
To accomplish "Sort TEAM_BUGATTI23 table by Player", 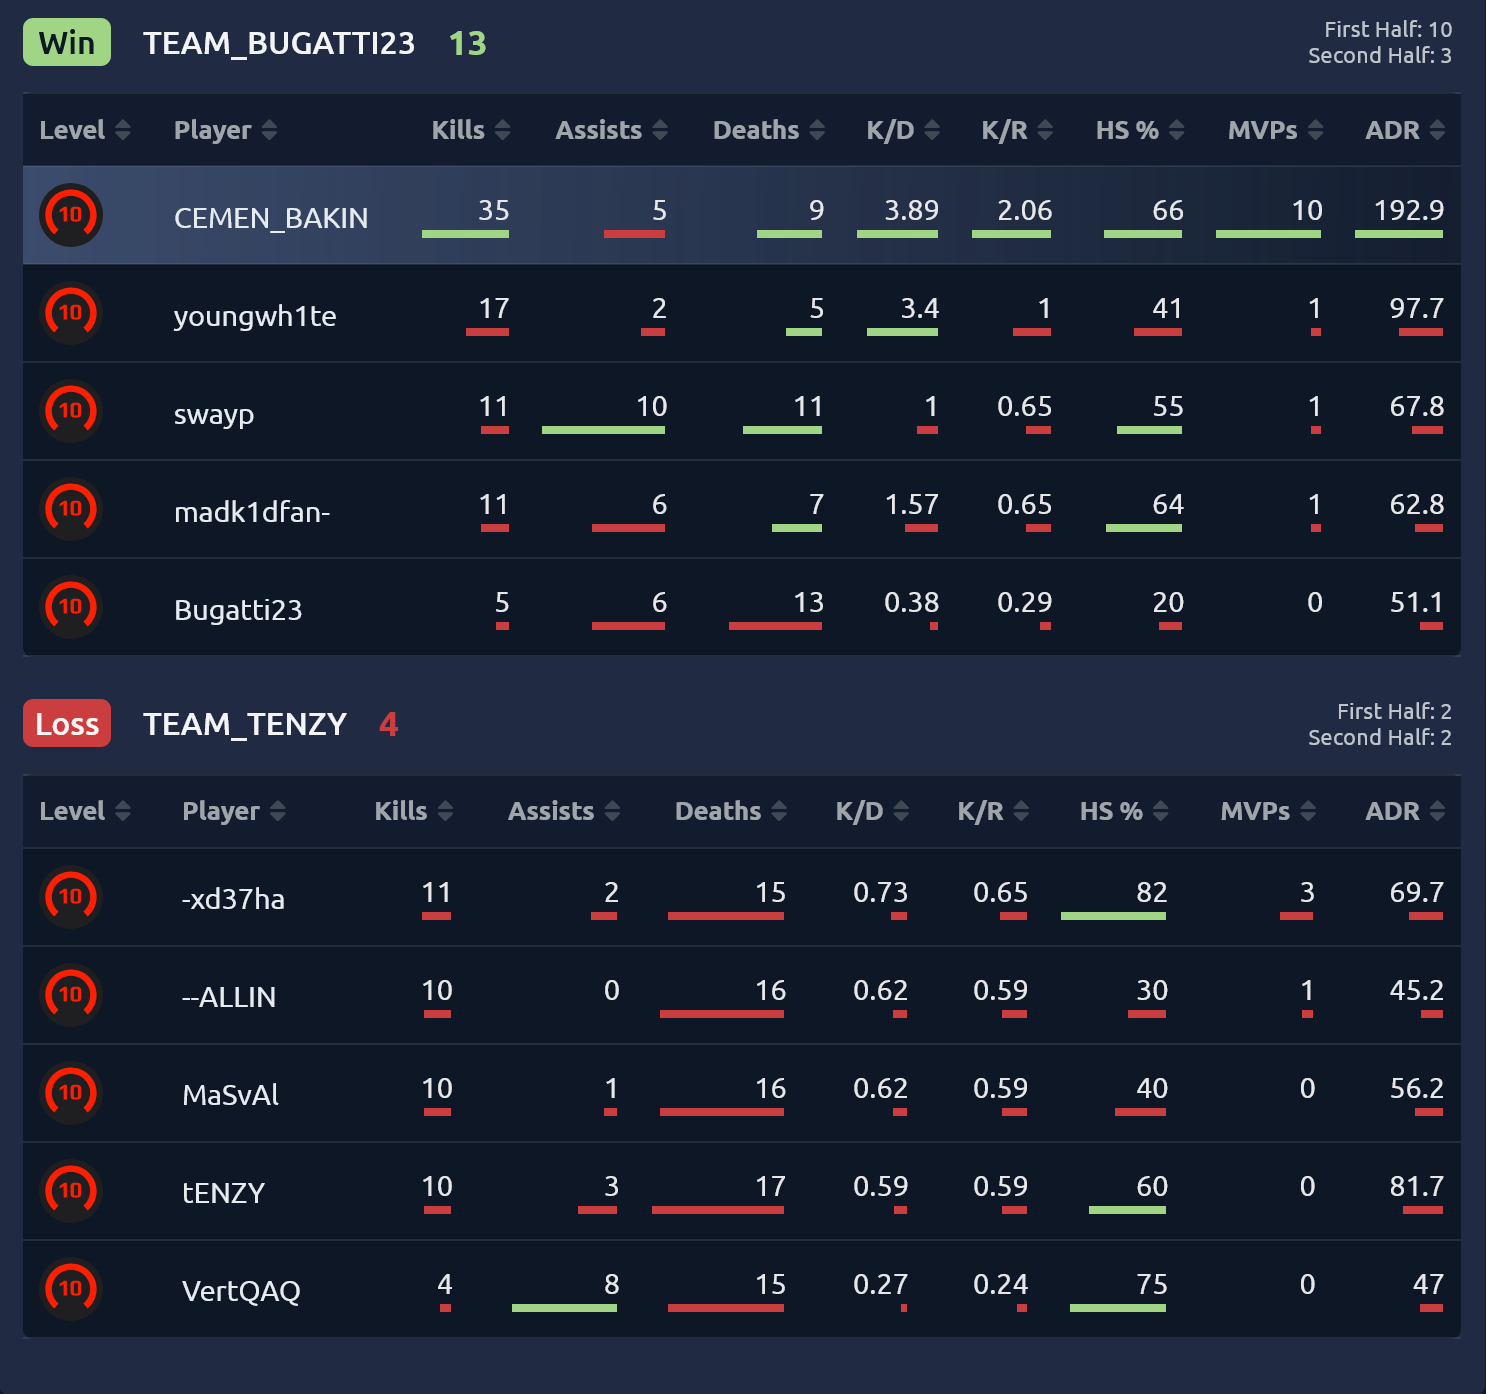I will coord(225,130).
